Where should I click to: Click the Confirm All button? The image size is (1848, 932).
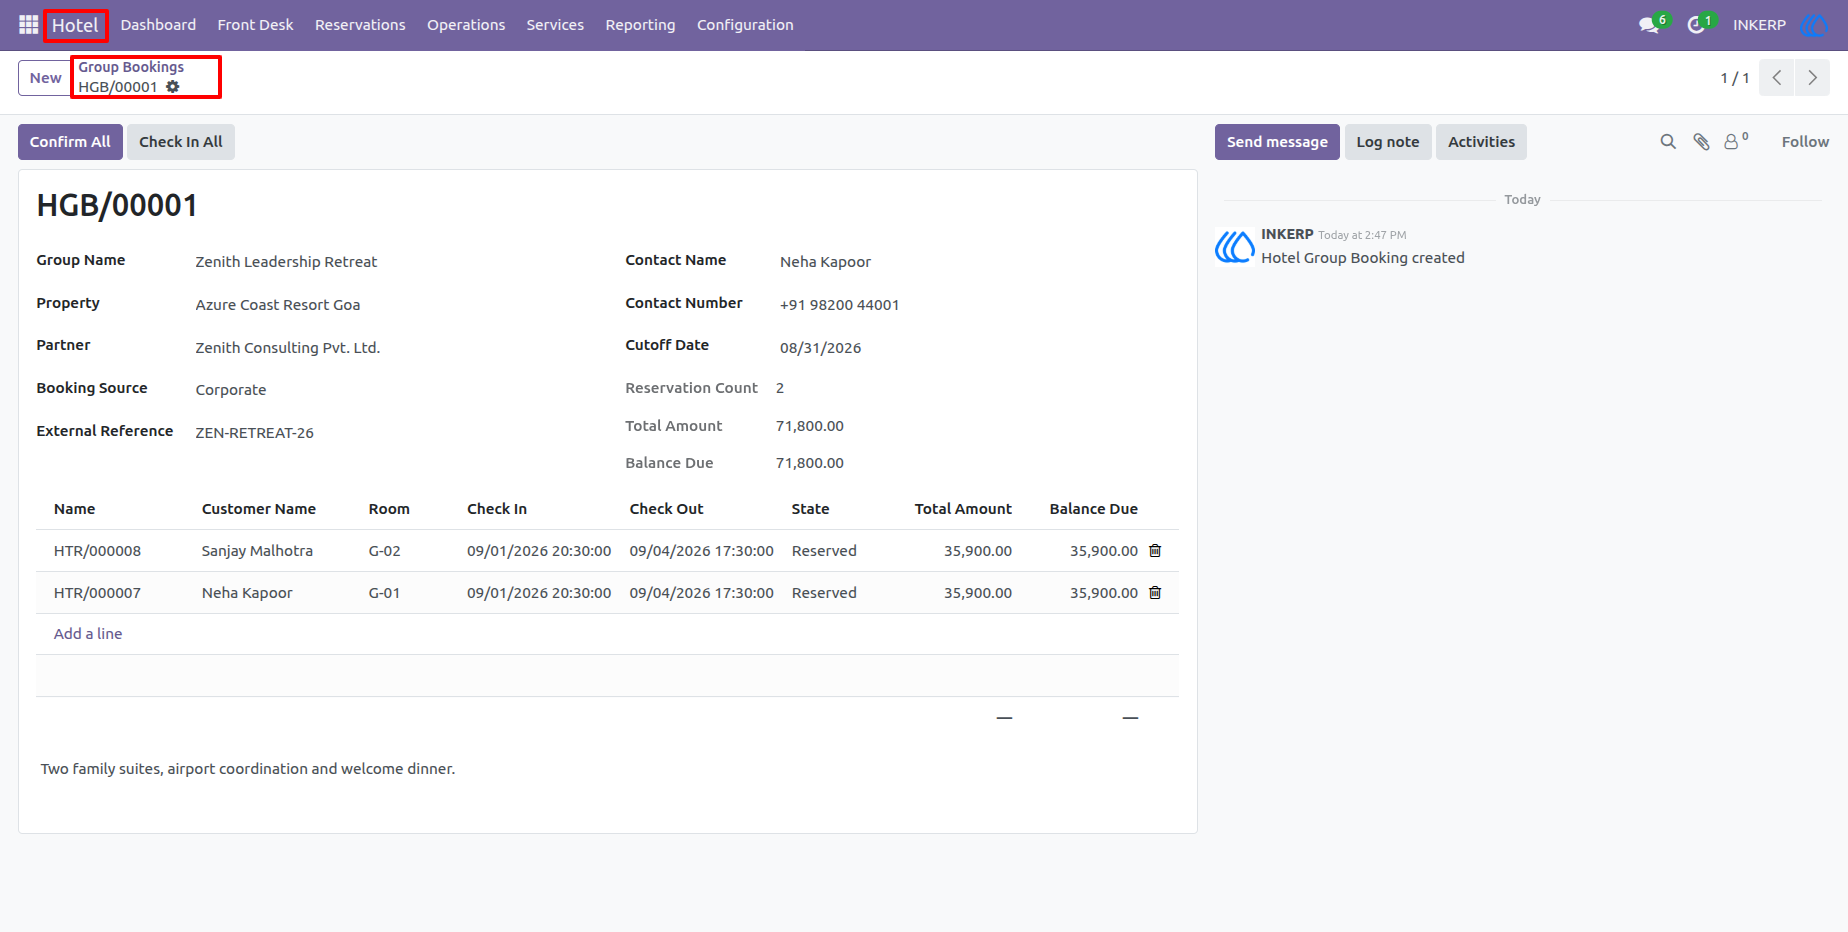click(x=70, y=142)
